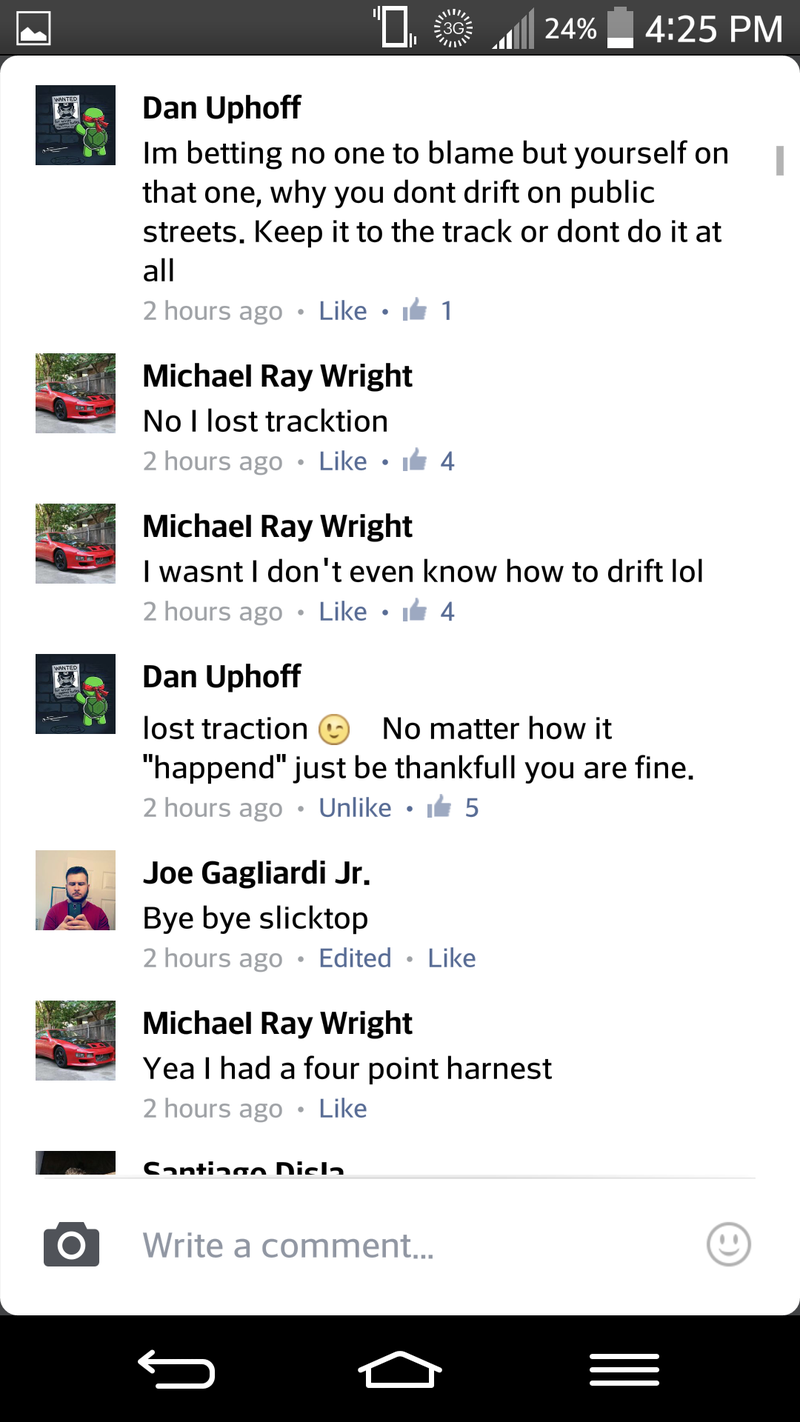
Task: Open the picture notification in status bar
Action: pyautogui.click(x=33, y=30)
